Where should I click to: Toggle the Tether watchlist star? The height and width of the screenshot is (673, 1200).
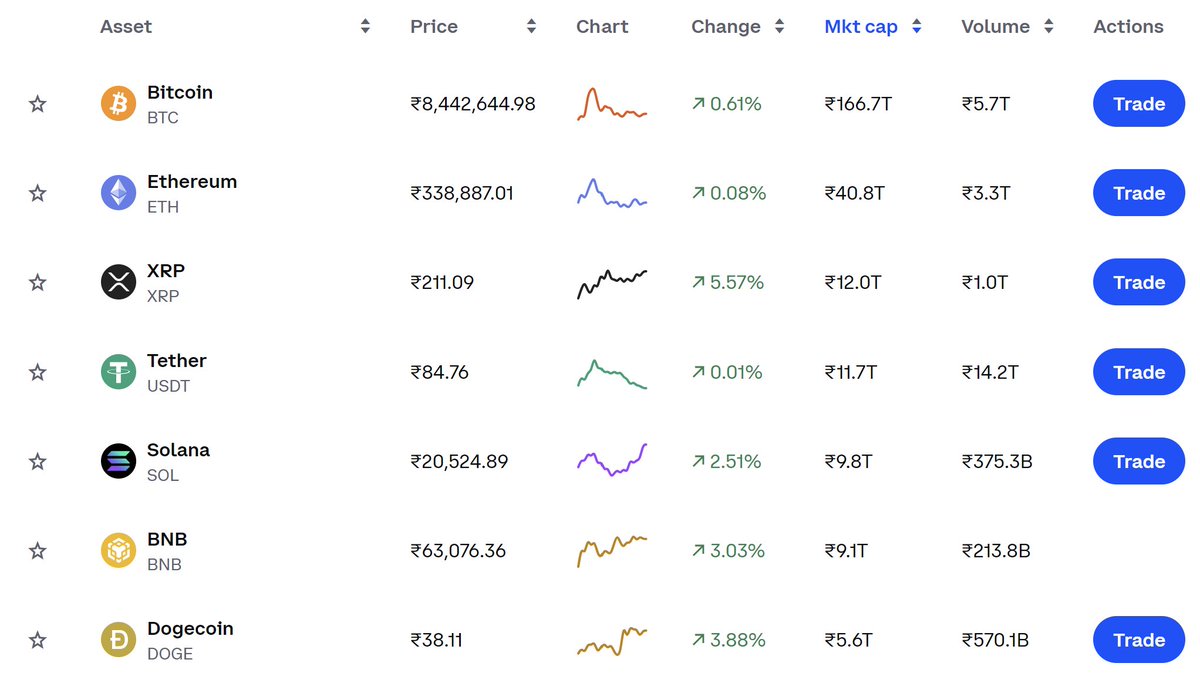click(37, 372)
